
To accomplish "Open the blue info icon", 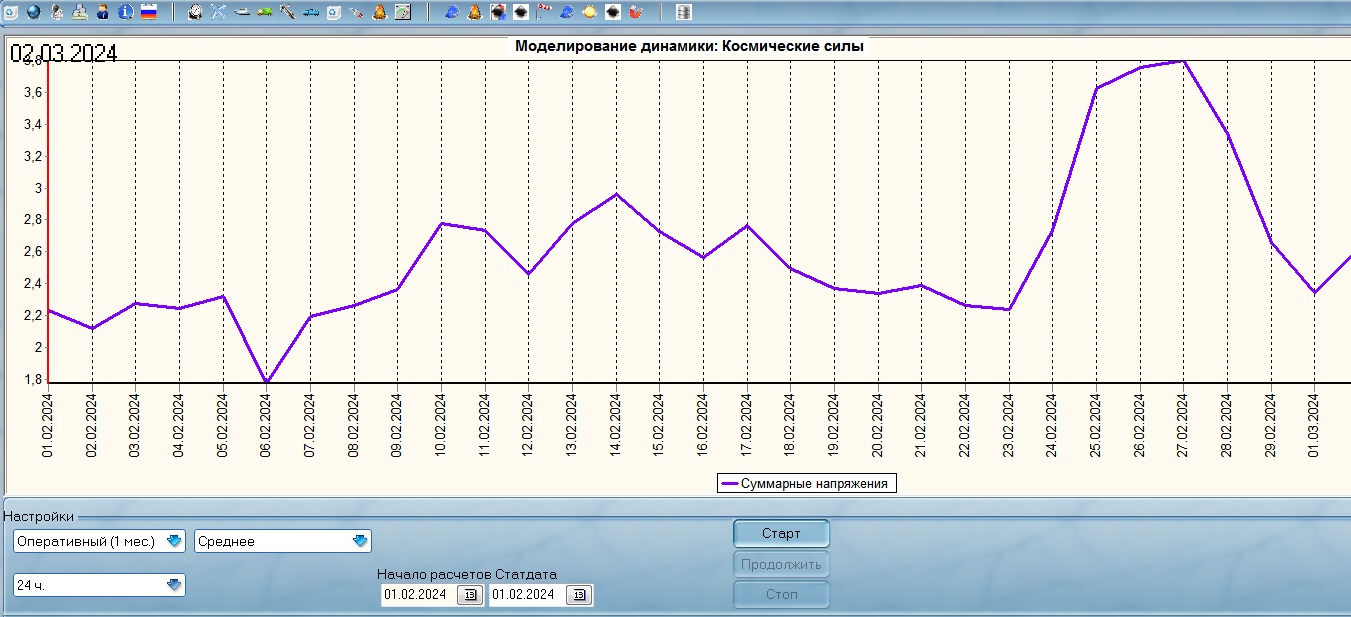I will (x=125, y=12).
